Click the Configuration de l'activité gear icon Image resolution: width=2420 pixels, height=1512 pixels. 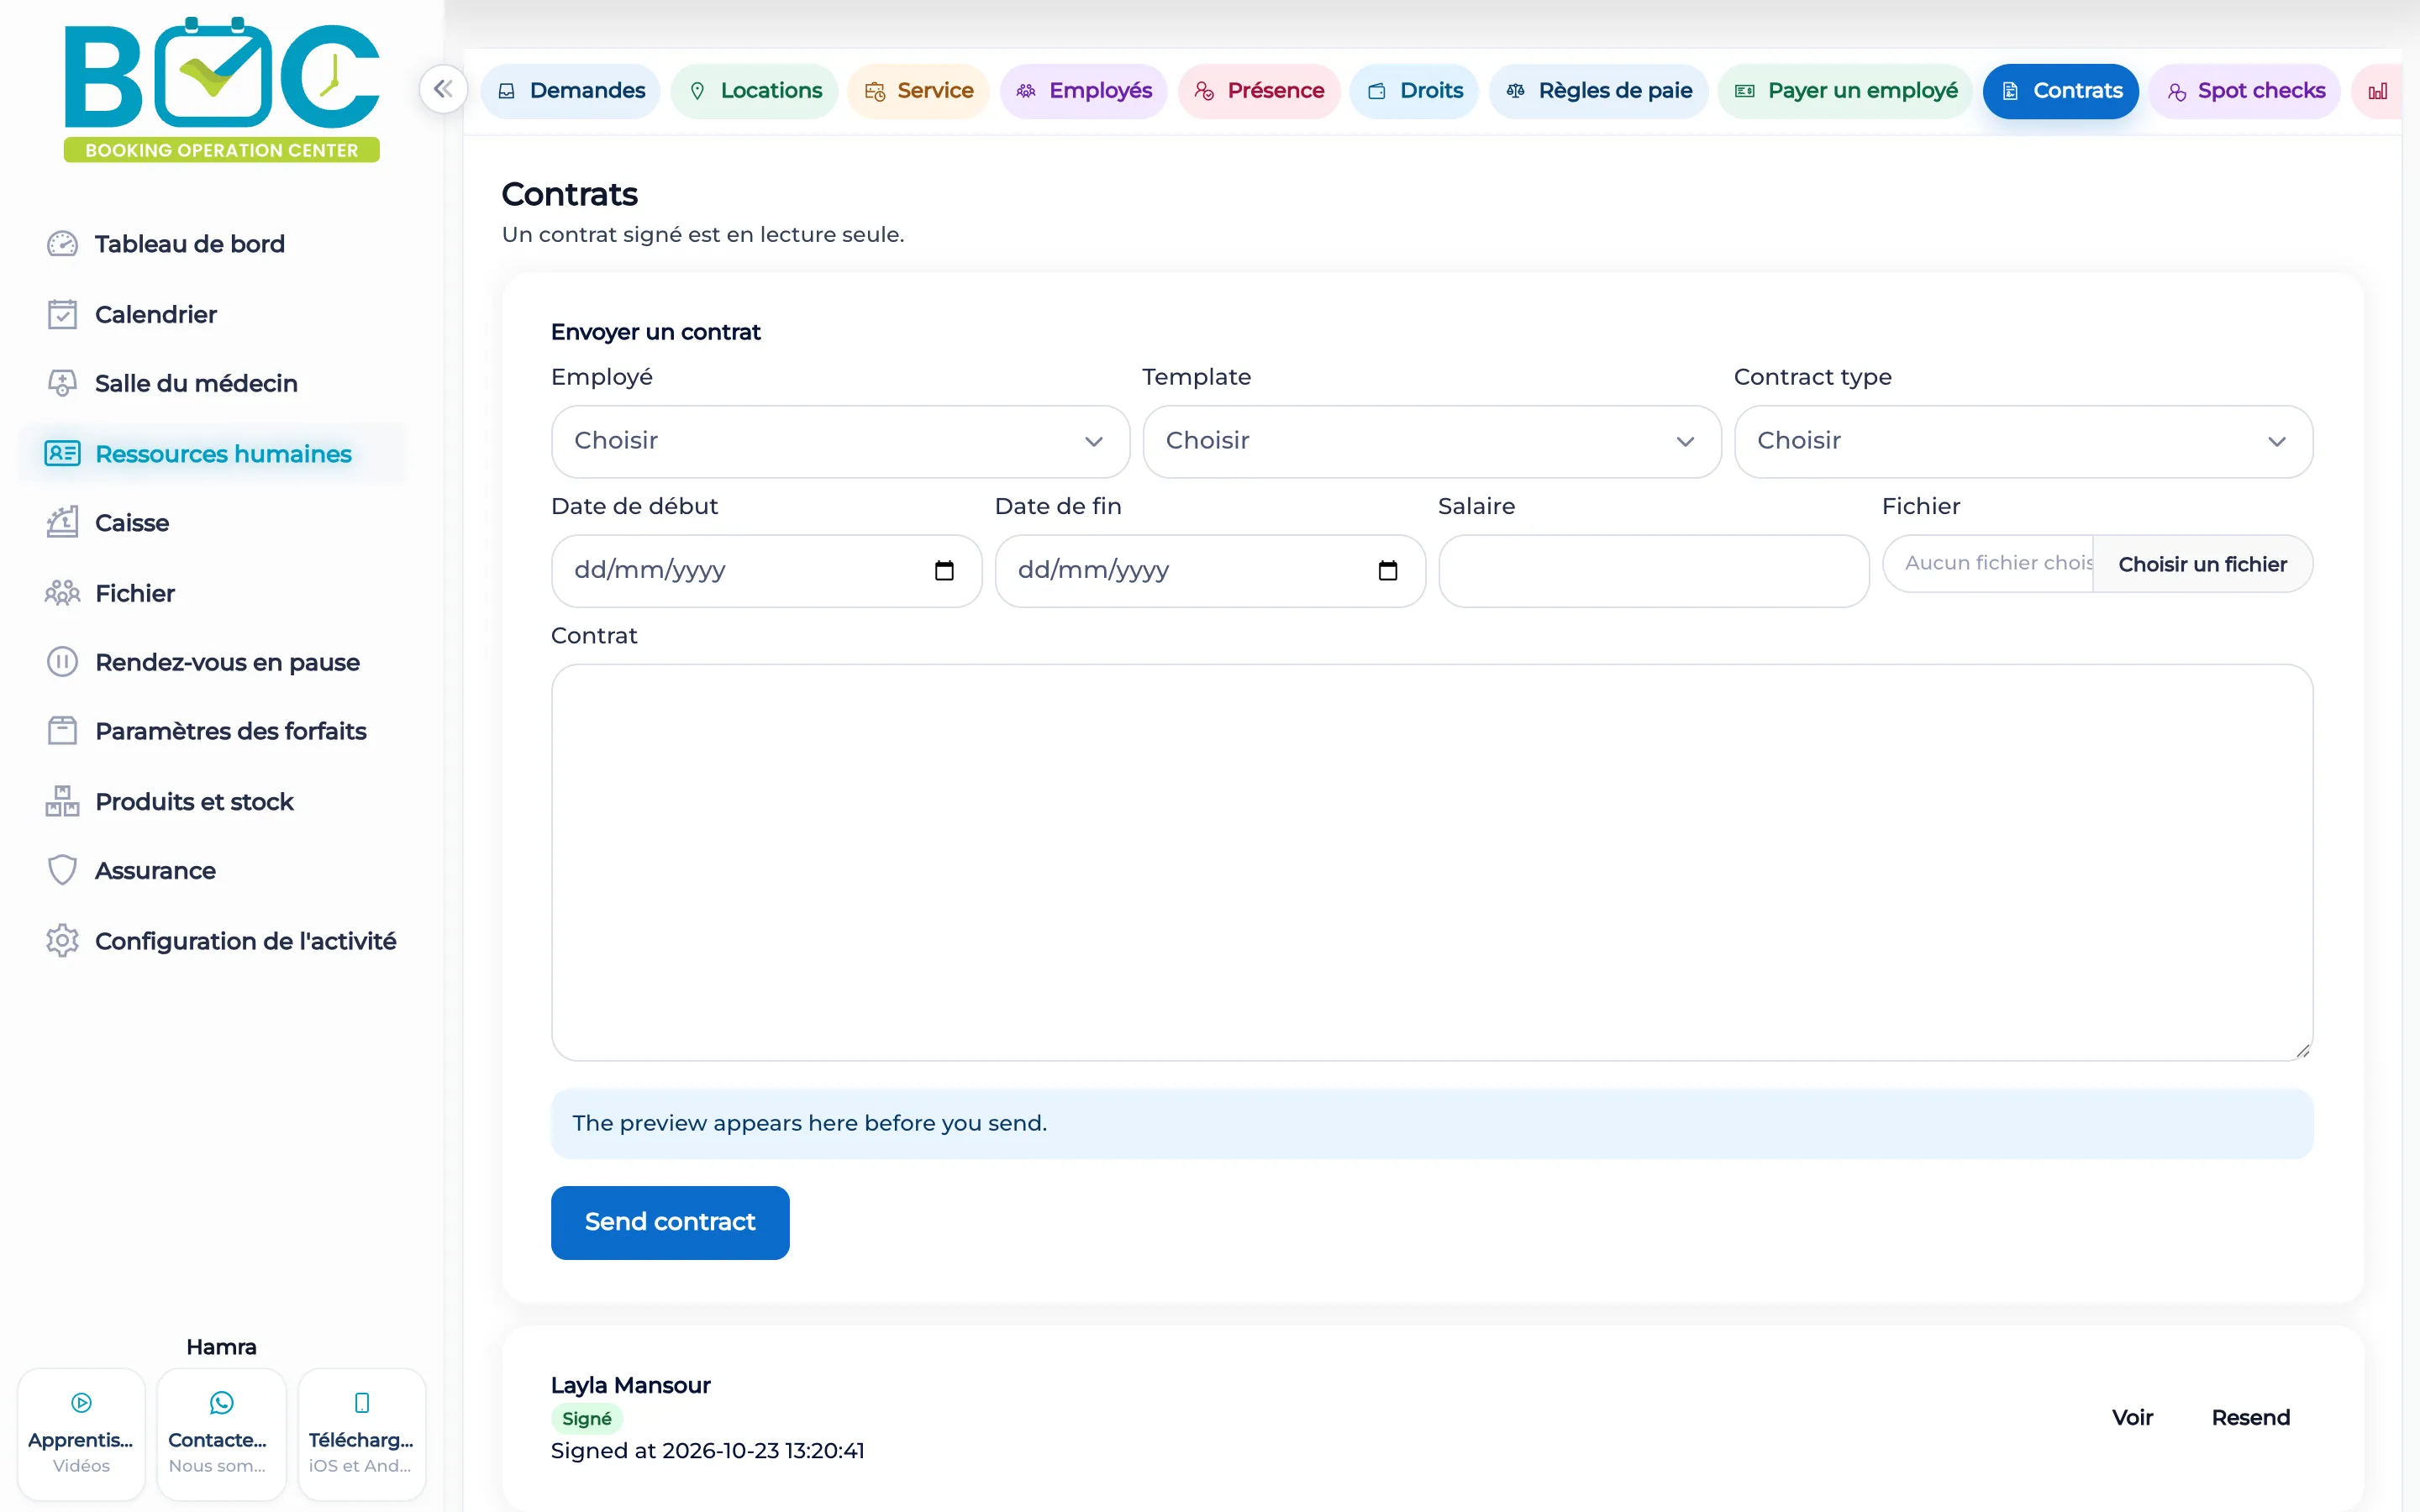coord(62,941)
